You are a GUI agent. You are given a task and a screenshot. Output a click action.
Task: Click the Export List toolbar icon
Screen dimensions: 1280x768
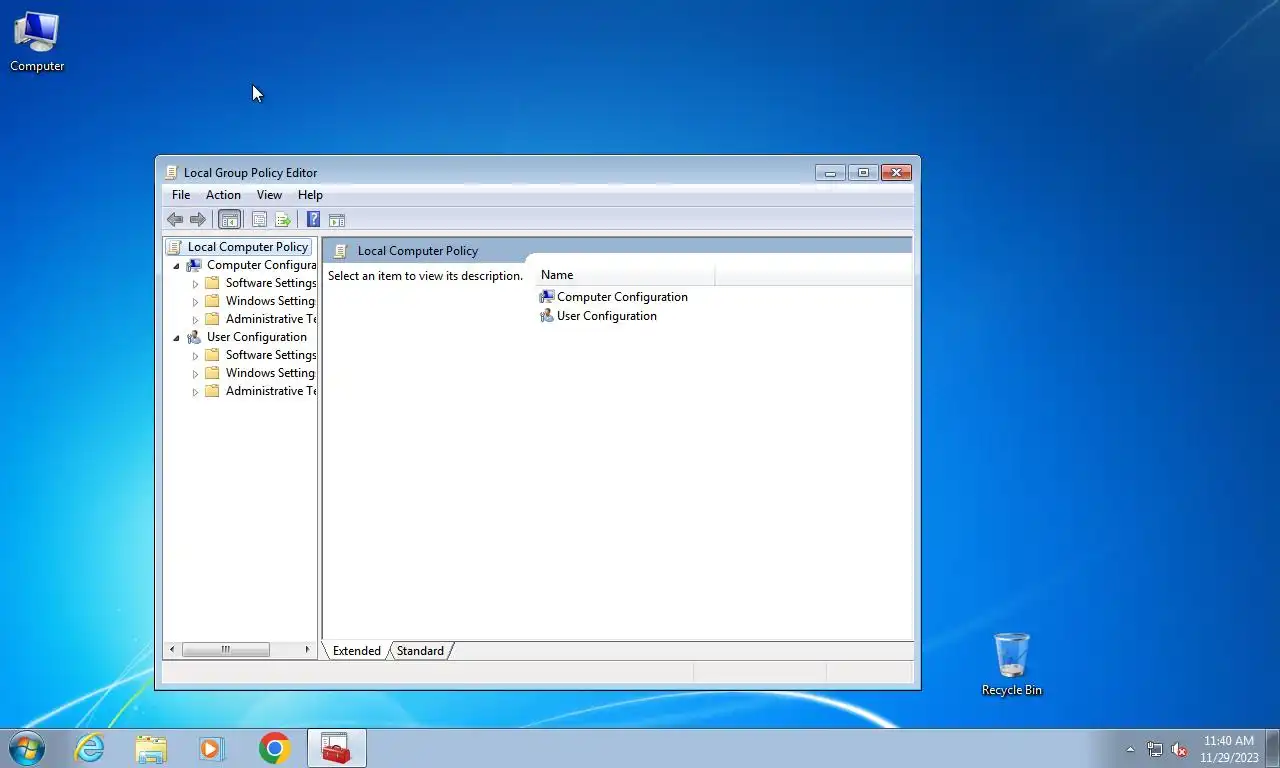[x=283, y=220]
